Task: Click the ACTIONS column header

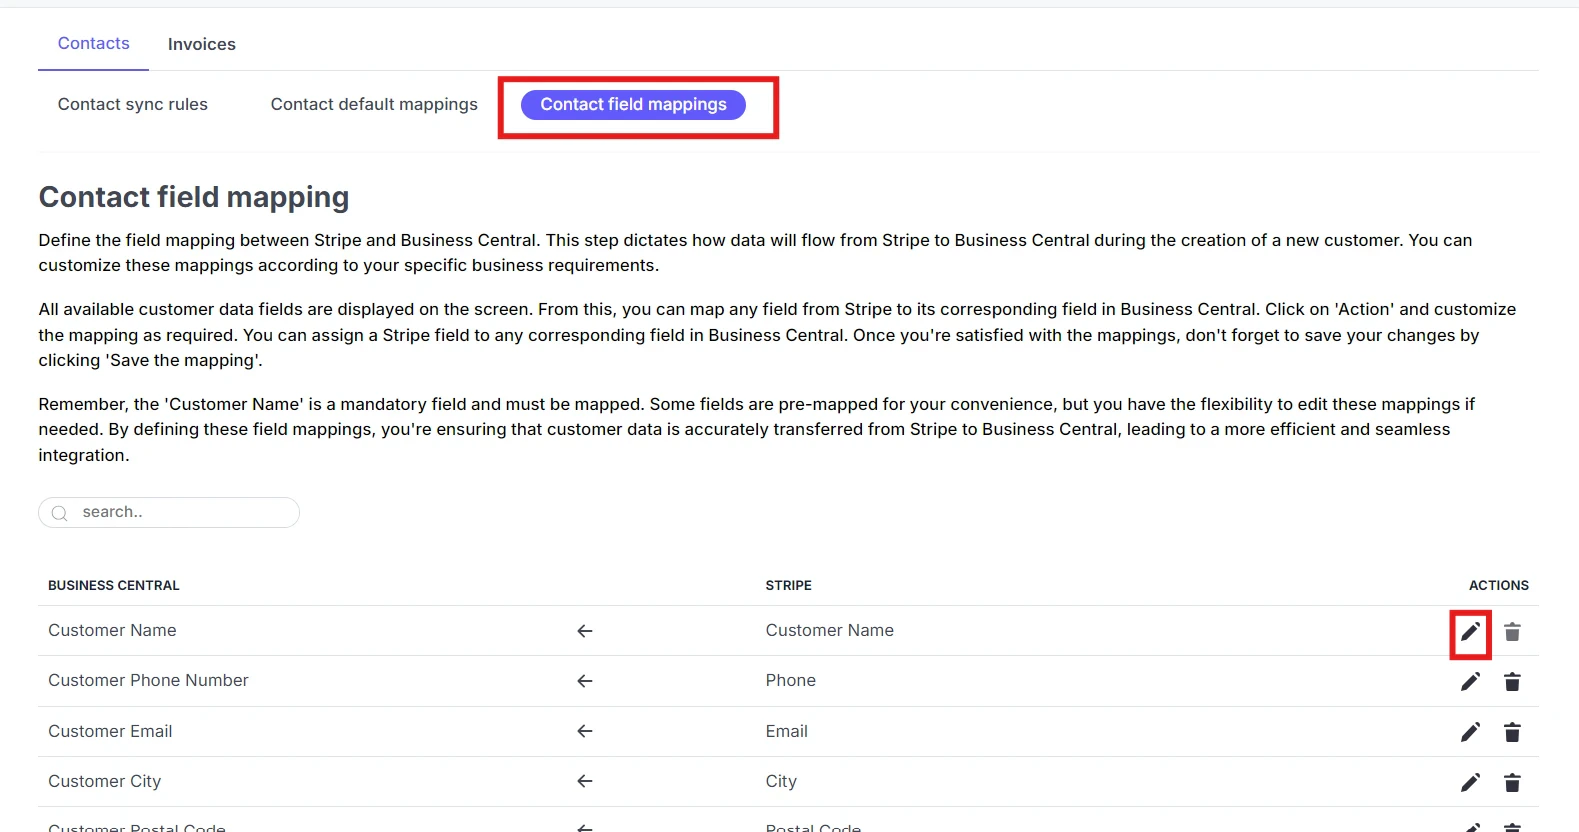Action: coord(1499,585)
